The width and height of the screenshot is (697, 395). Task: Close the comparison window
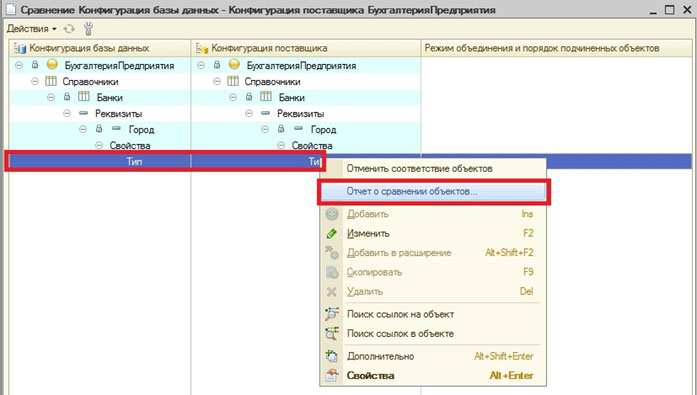[687, 9]
